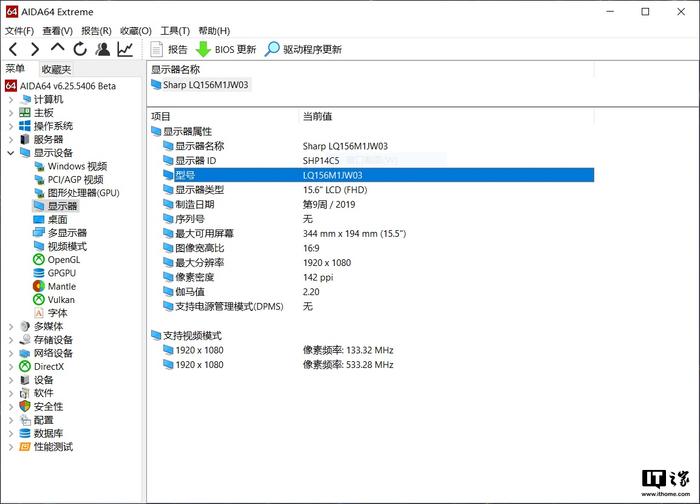Click the 数据库 database icon in the tree
This screenshot has width=700, height=504.
(x=25, y=433)
